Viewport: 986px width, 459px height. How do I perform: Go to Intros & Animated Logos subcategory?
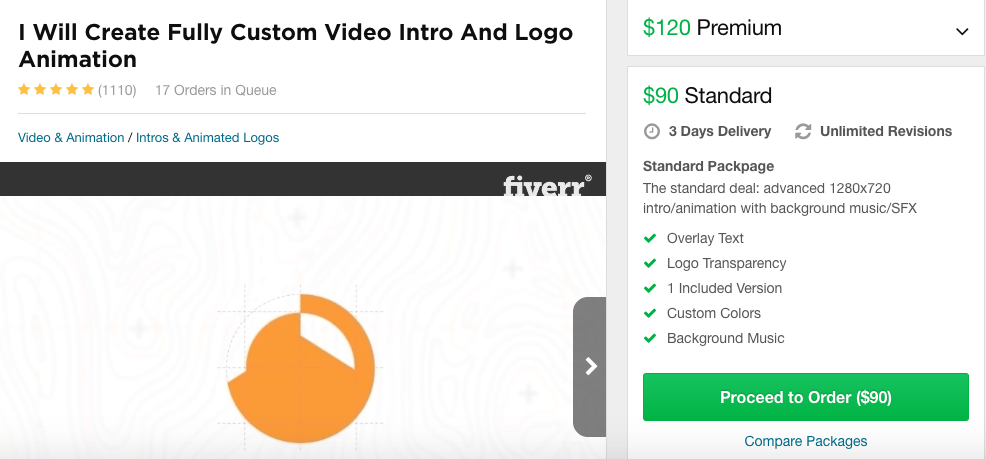pos(207,138)
